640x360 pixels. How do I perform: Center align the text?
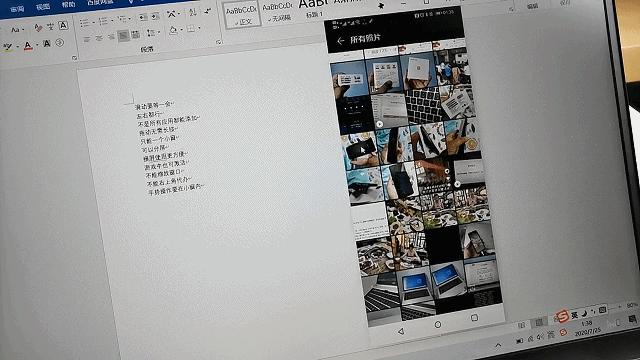[x=99, y=38]
